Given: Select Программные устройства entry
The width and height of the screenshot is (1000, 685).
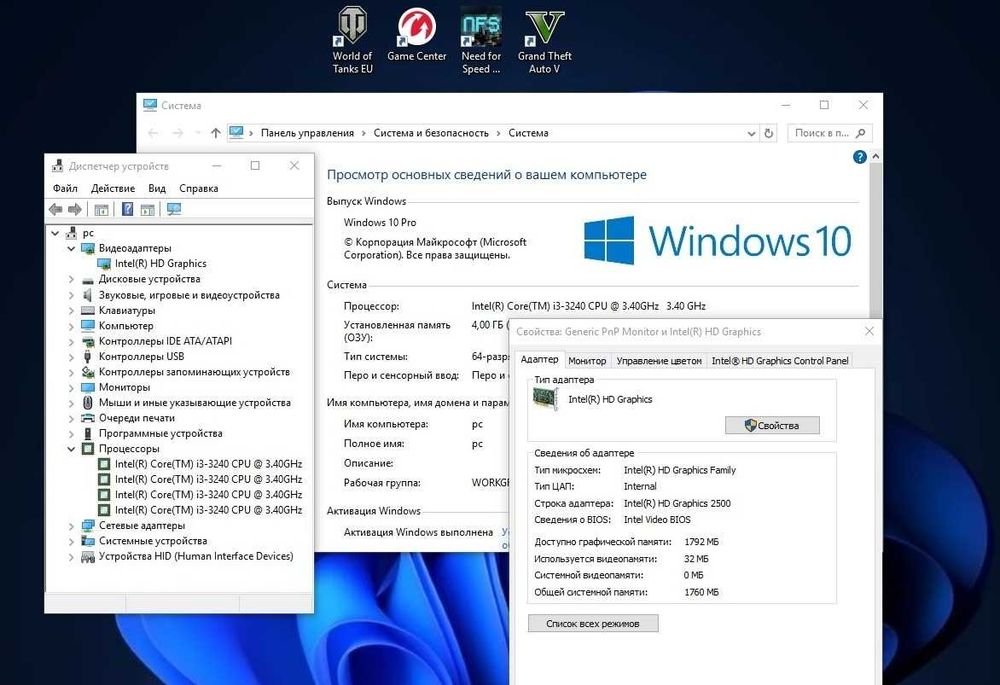Looking at the screenshot, I should click(x=160, y=433).
